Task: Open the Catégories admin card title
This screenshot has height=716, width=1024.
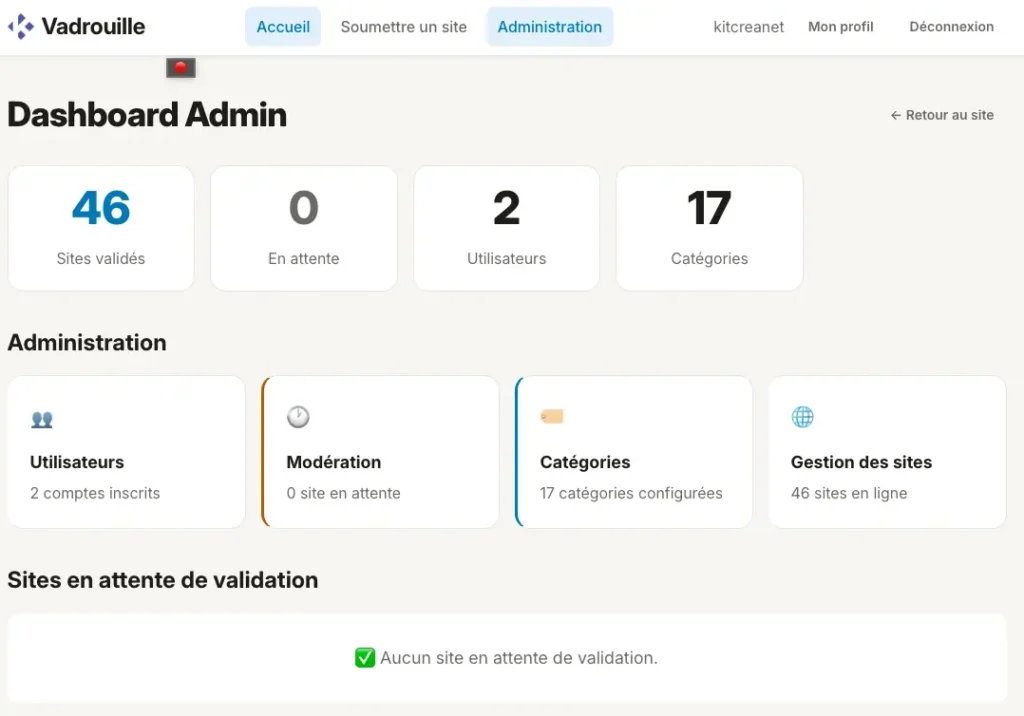Action: [585, 462]
